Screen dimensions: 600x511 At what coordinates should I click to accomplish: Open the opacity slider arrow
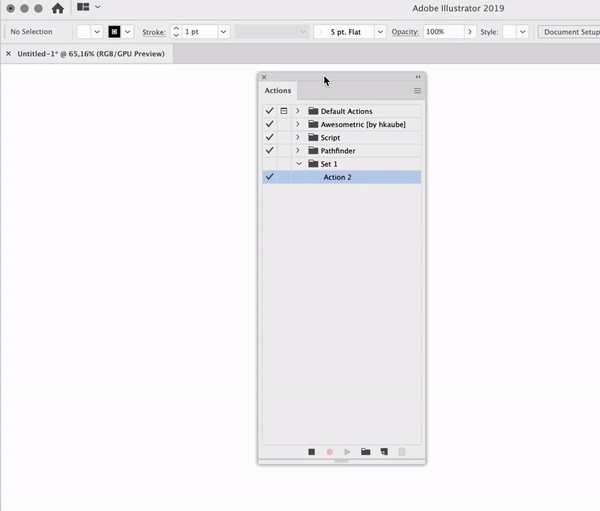[x=470, y=32]
